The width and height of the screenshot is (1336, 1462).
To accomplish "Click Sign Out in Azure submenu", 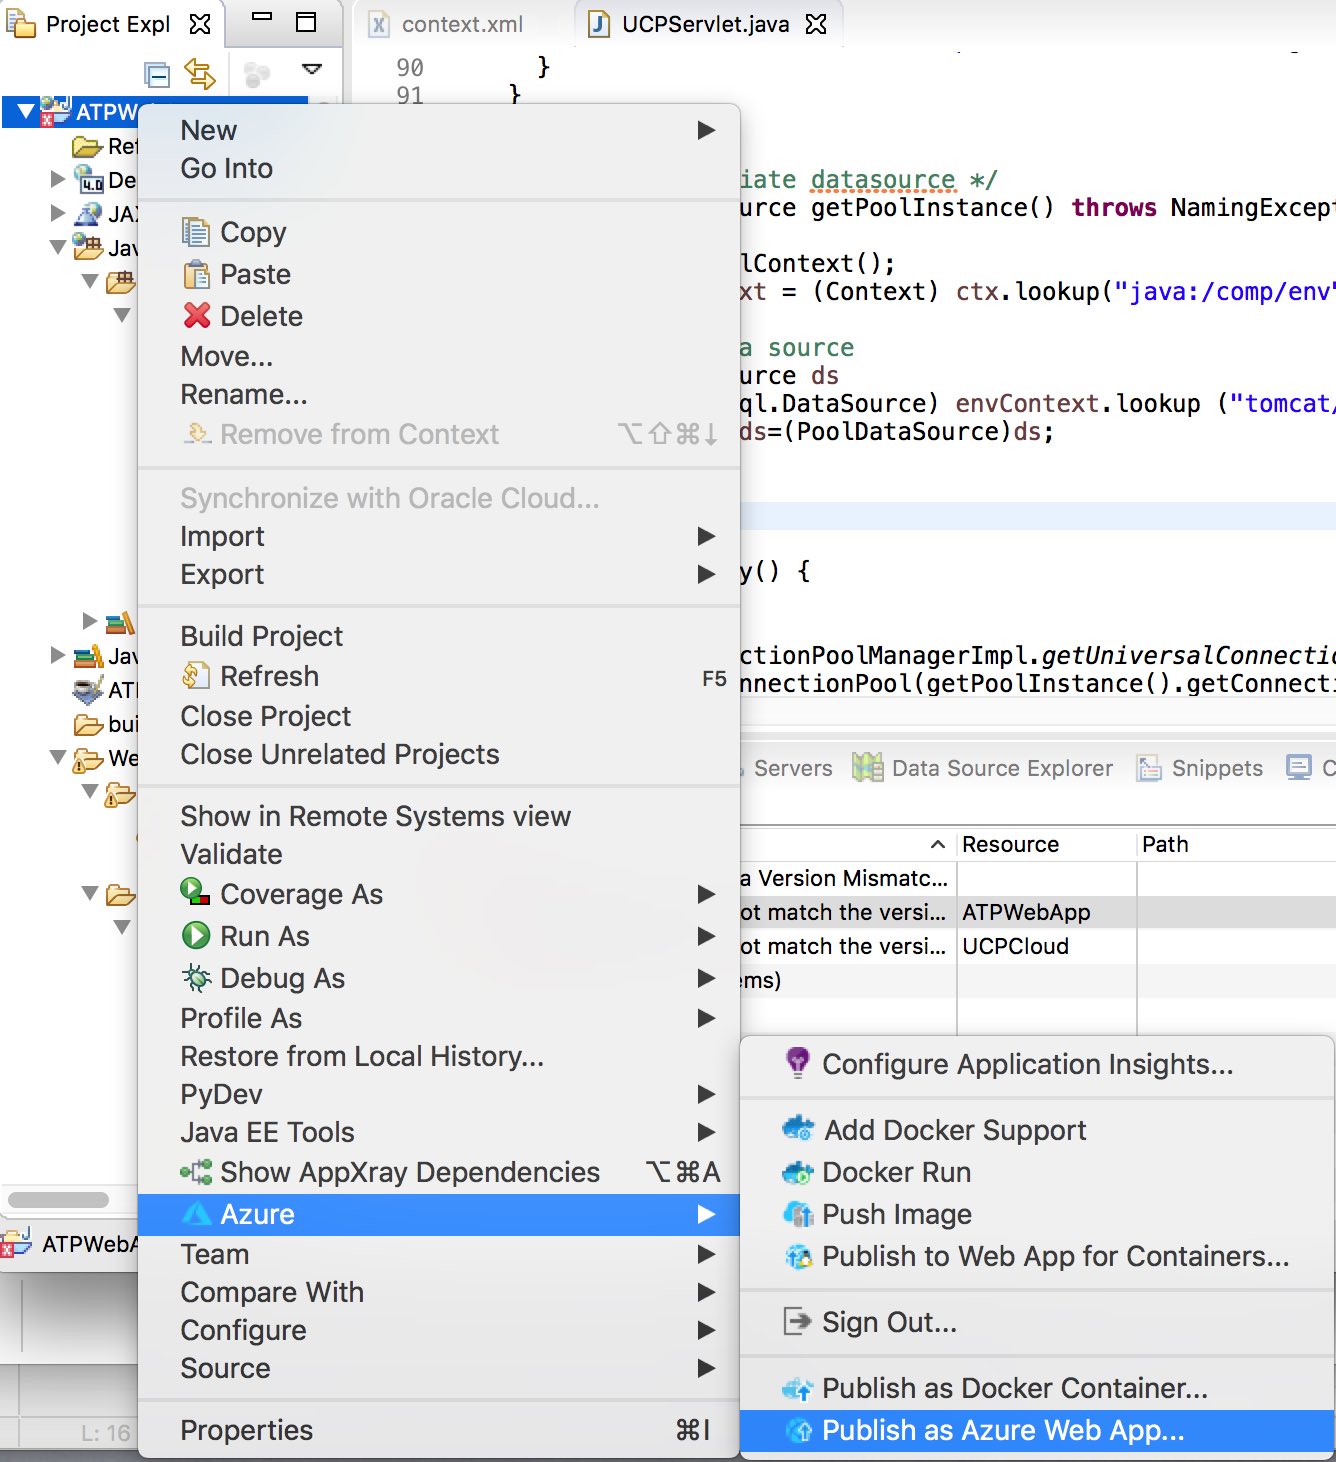I will click(x=888, y=1322).
